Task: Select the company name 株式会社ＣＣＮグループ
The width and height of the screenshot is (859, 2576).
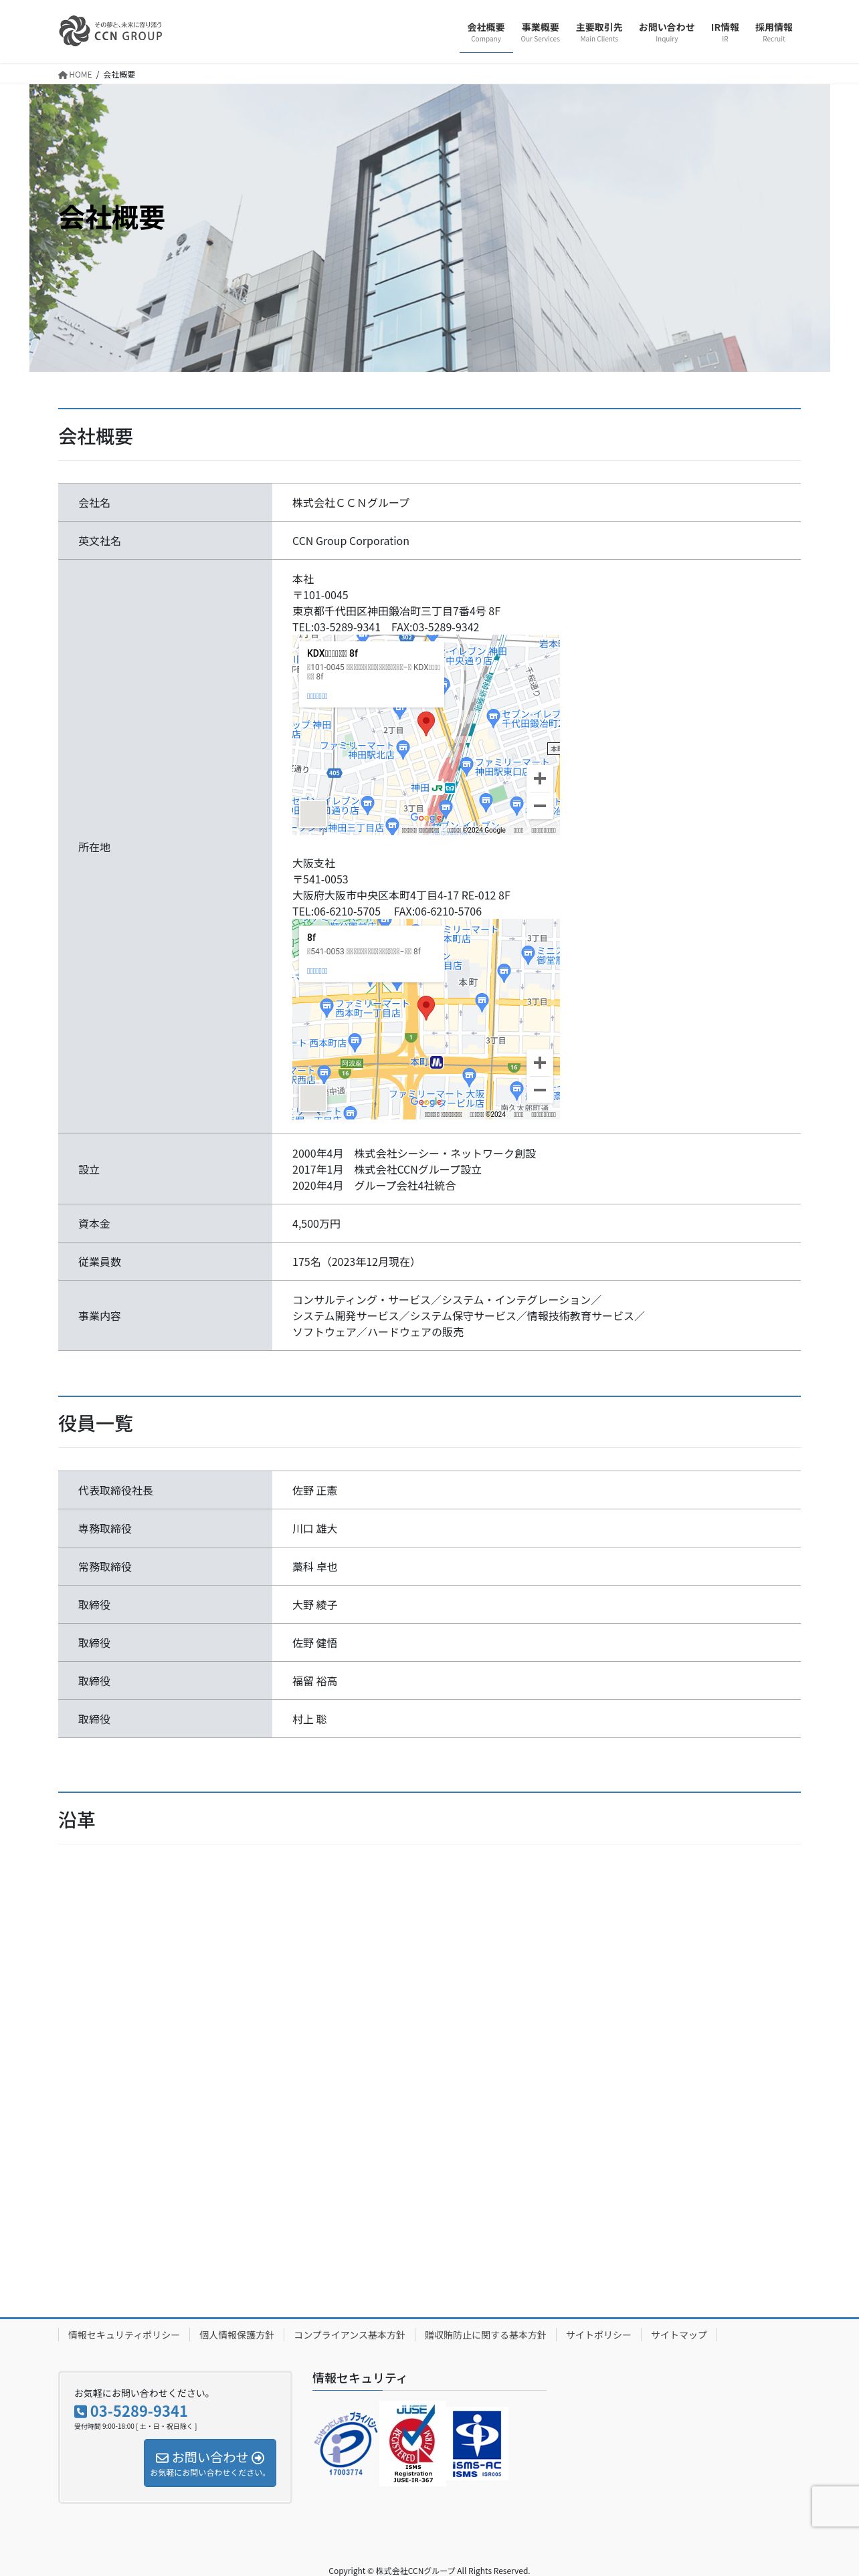Action: (350, 503)
